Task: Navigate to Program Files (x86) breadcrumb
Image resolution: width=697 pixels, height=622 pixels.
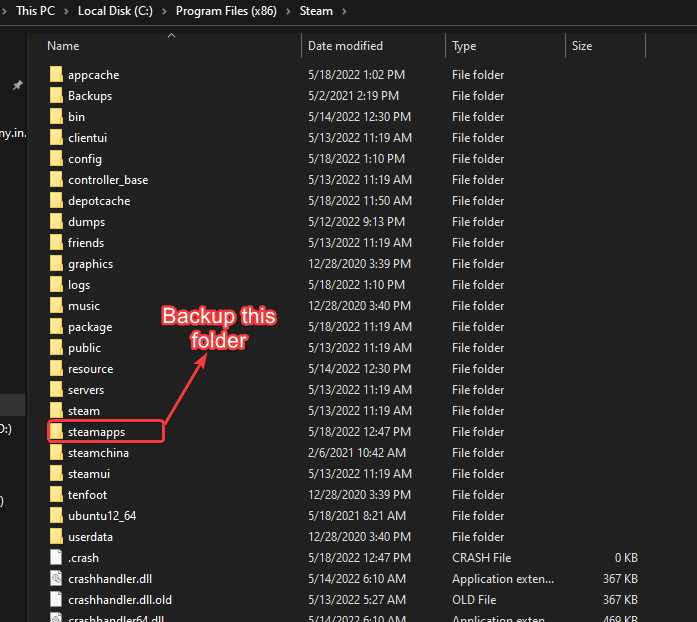Action: pos(226,11)
